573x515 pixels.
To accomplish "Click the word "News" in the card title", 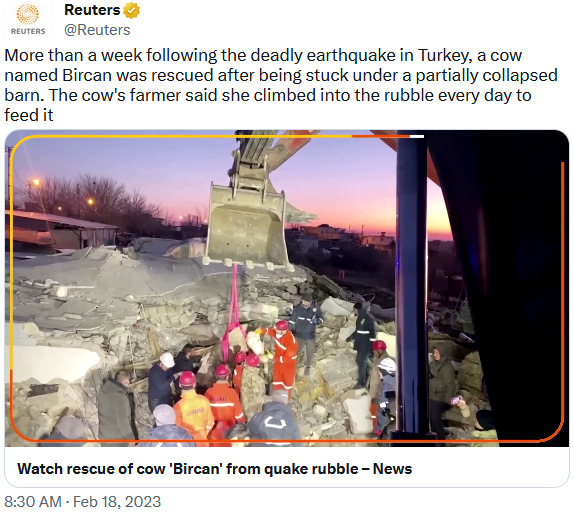I will [x=392, y=469].
